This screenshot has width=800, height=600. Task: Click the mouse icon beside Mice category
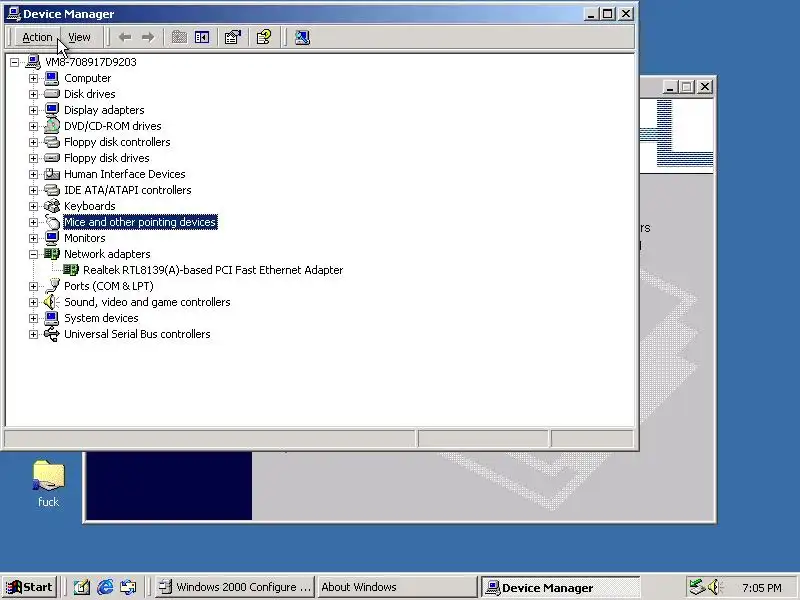point(52,222)
